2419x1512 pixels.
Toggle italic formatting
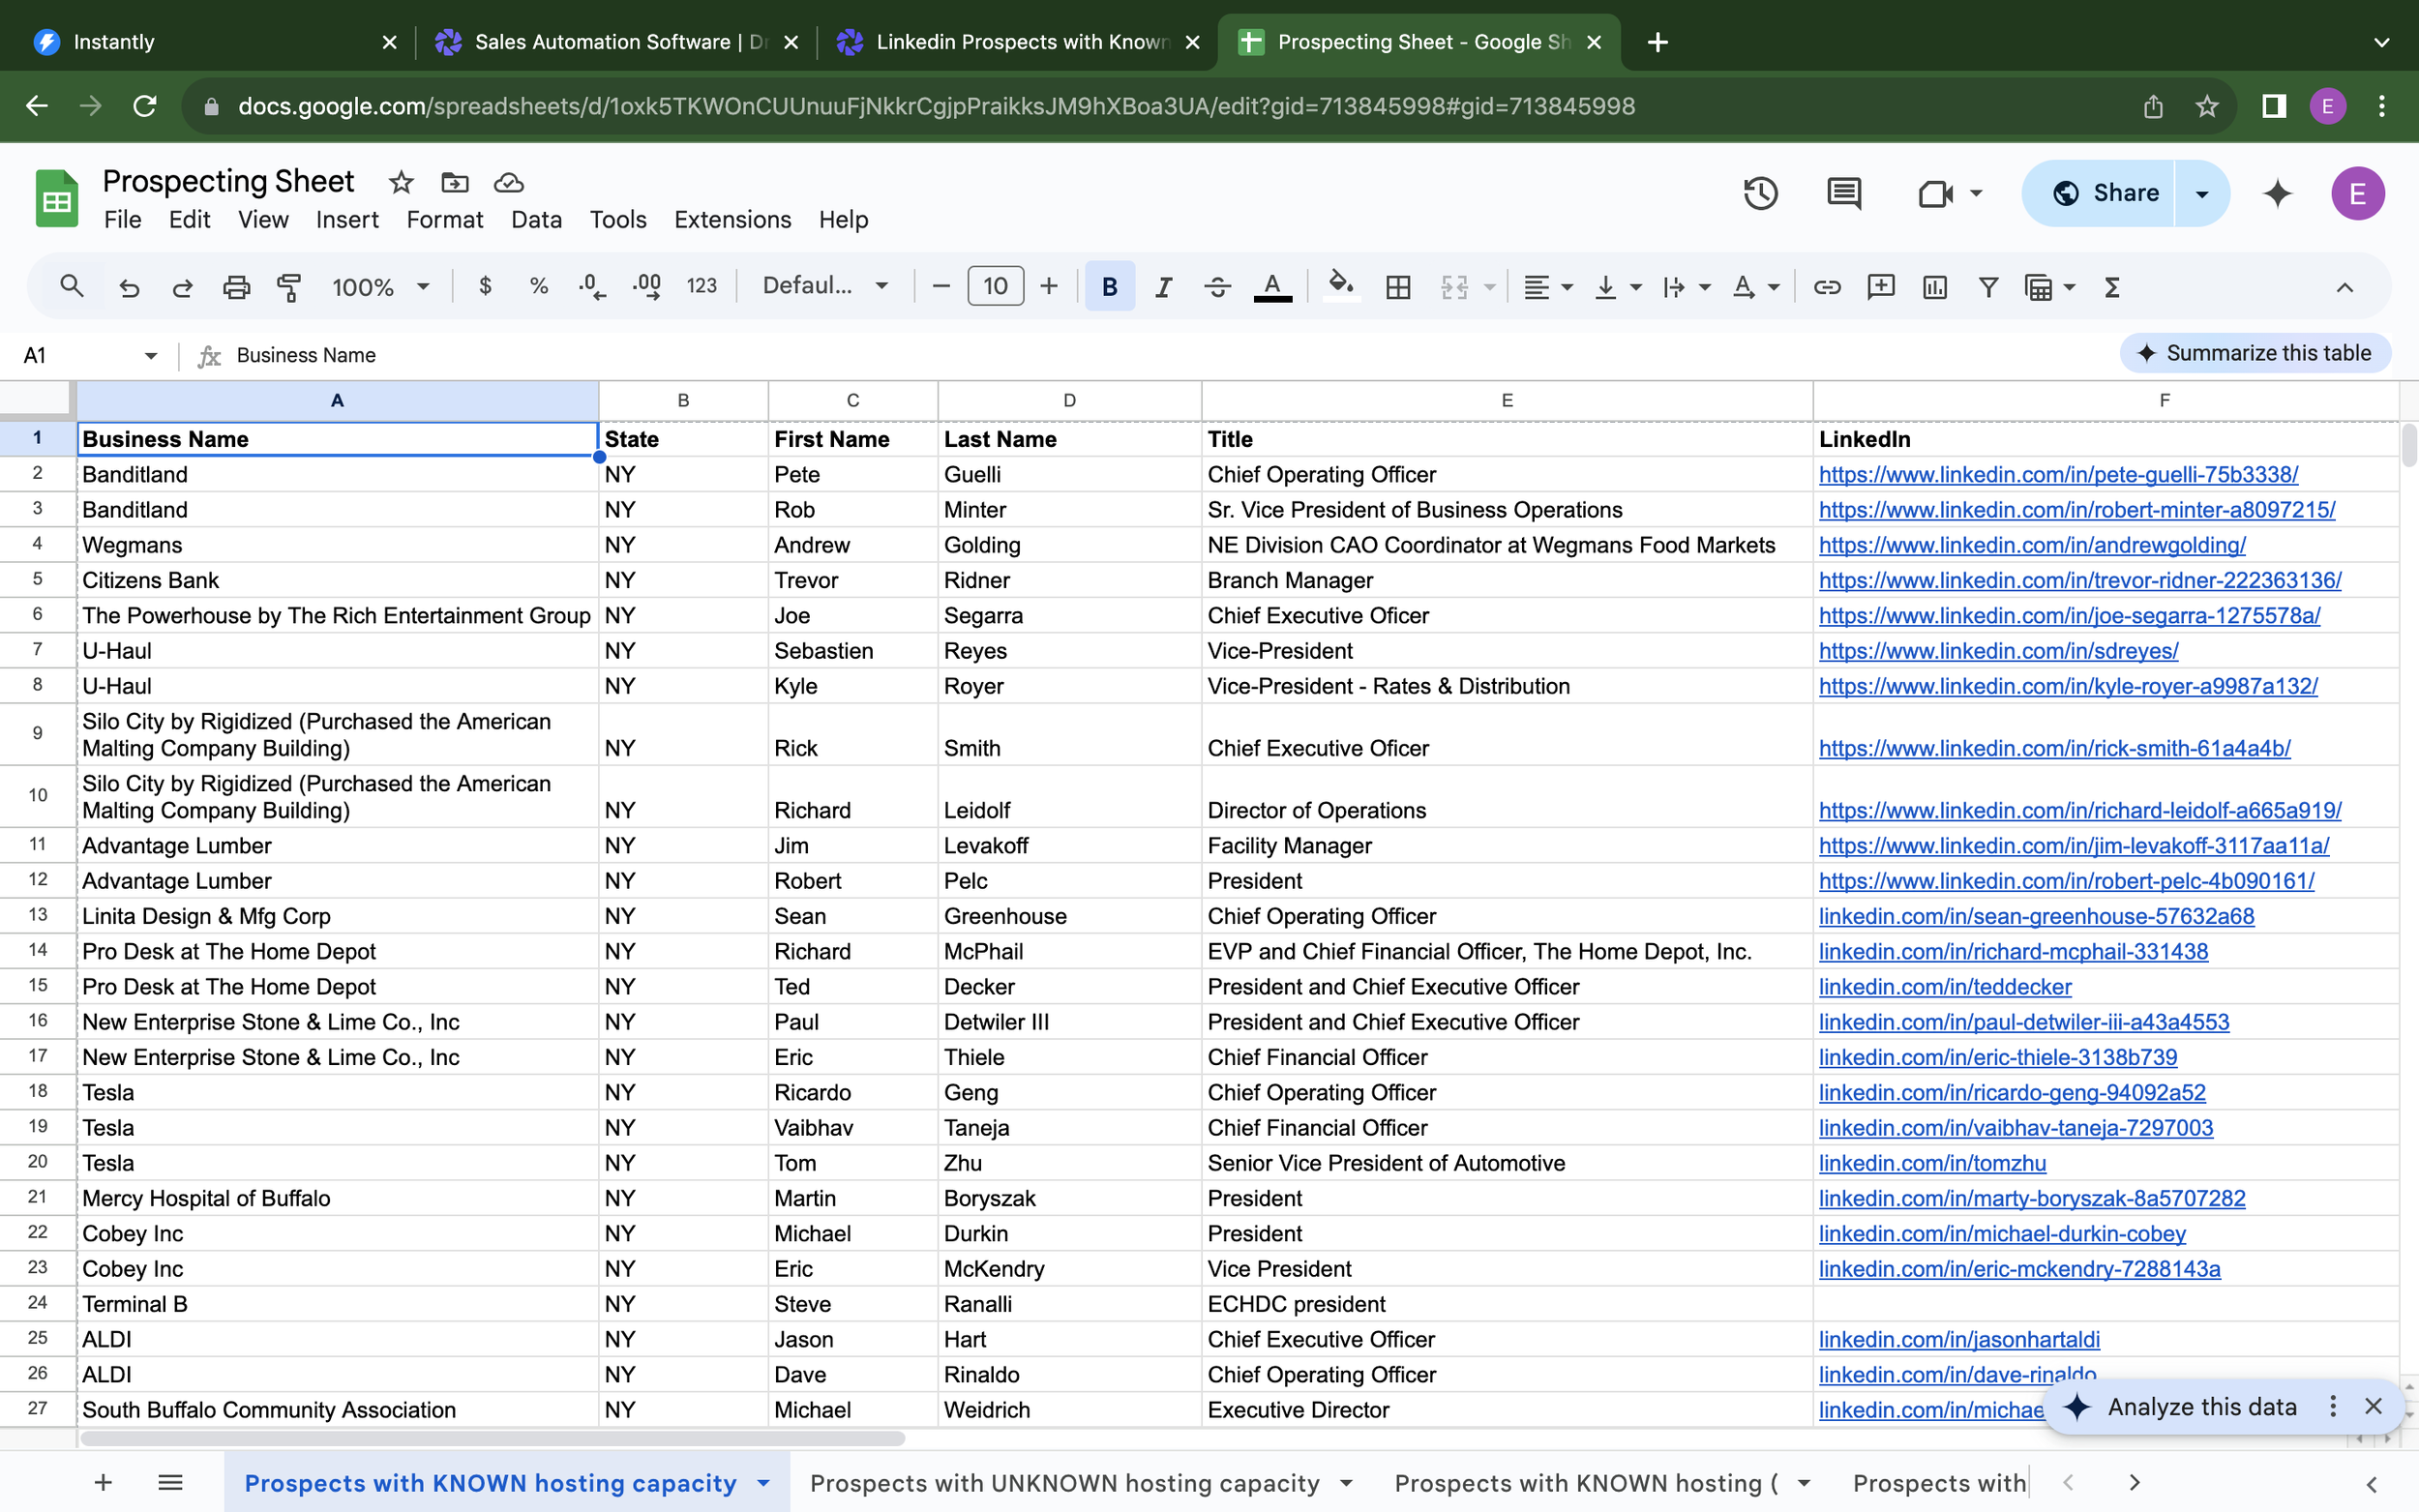[1162, 287]
